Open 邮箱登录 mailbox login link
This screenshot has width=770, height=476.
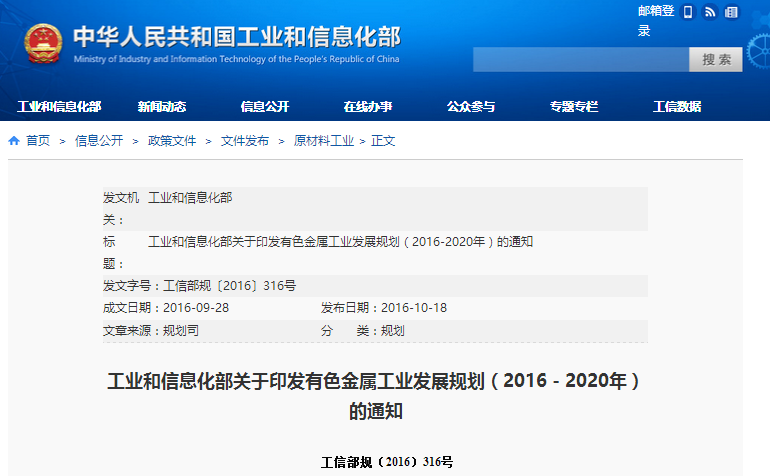[656, 20]
